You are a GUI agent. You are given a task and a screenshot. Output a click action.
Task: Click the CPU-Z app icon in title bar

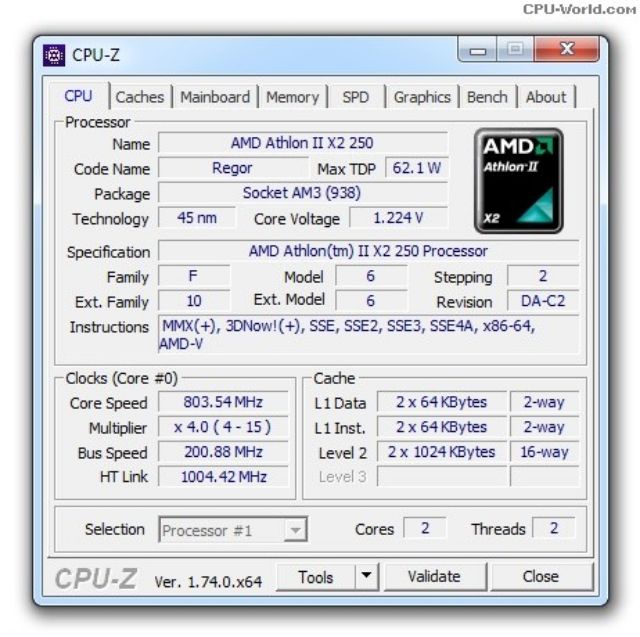54,55
